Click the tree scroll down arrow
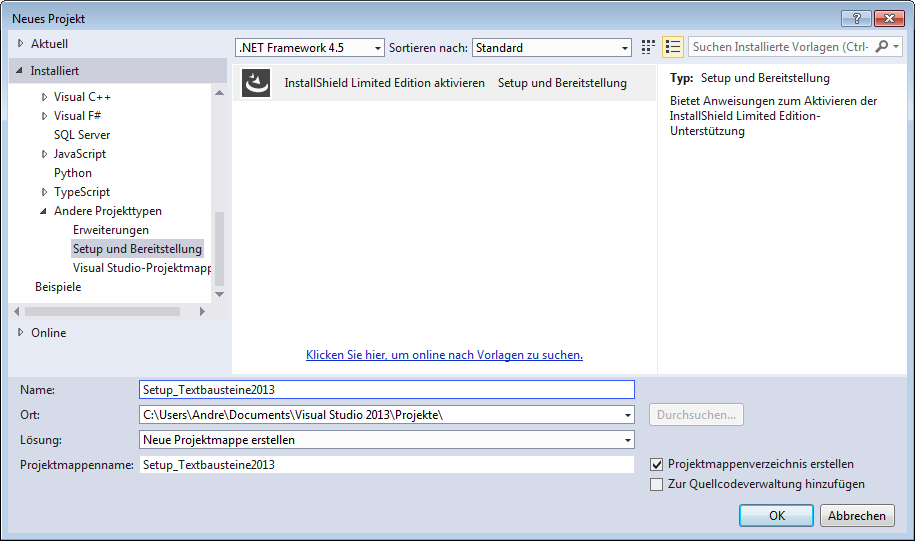 [x=219, y=294]
